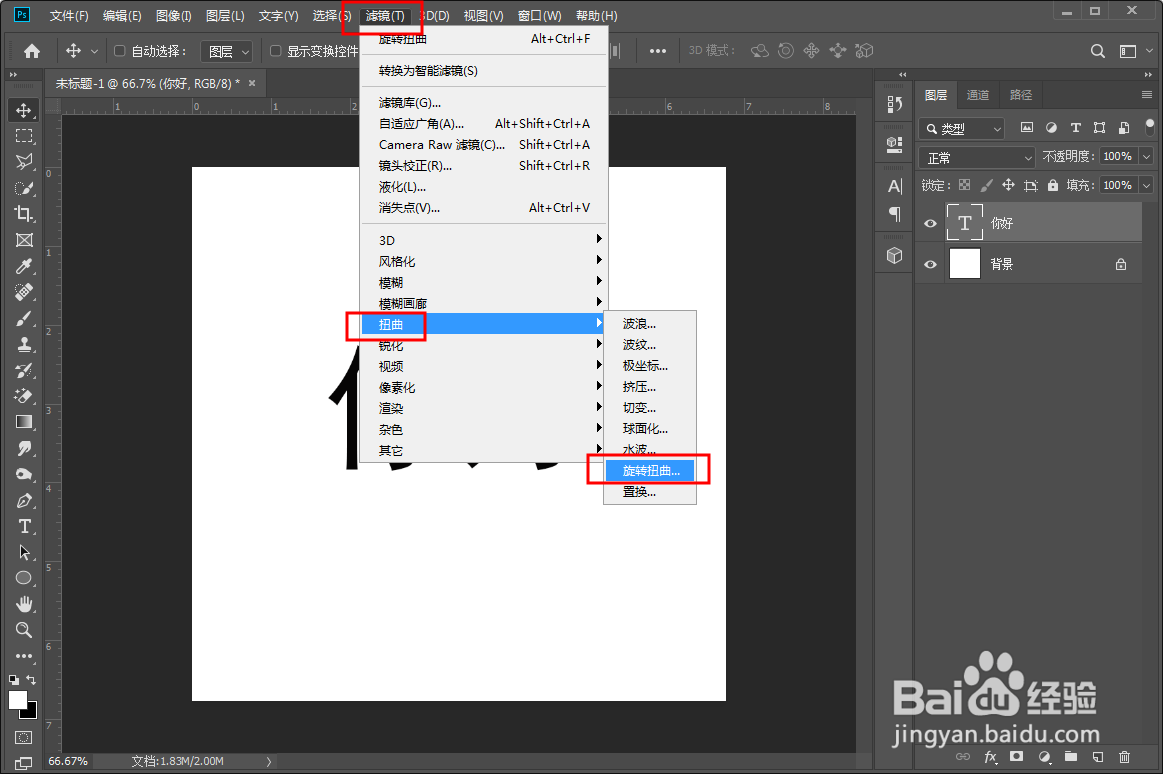Image resolution: width=1163 pixels, height=774 pixels.
Task: Choose 旋转扭曲... in distort submenu
Action: tap(650, 471)
